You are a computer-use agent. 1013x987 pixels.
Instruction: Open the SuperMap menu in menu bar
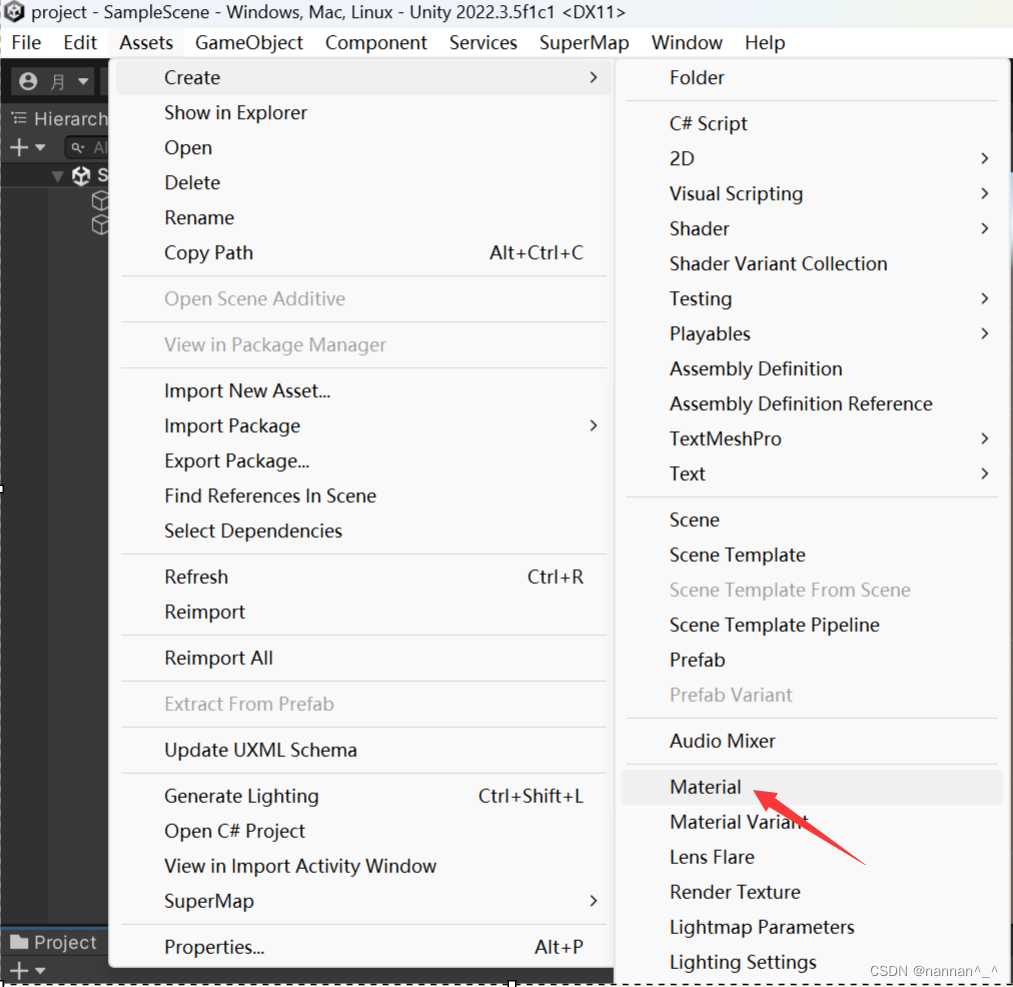point(584,43)
